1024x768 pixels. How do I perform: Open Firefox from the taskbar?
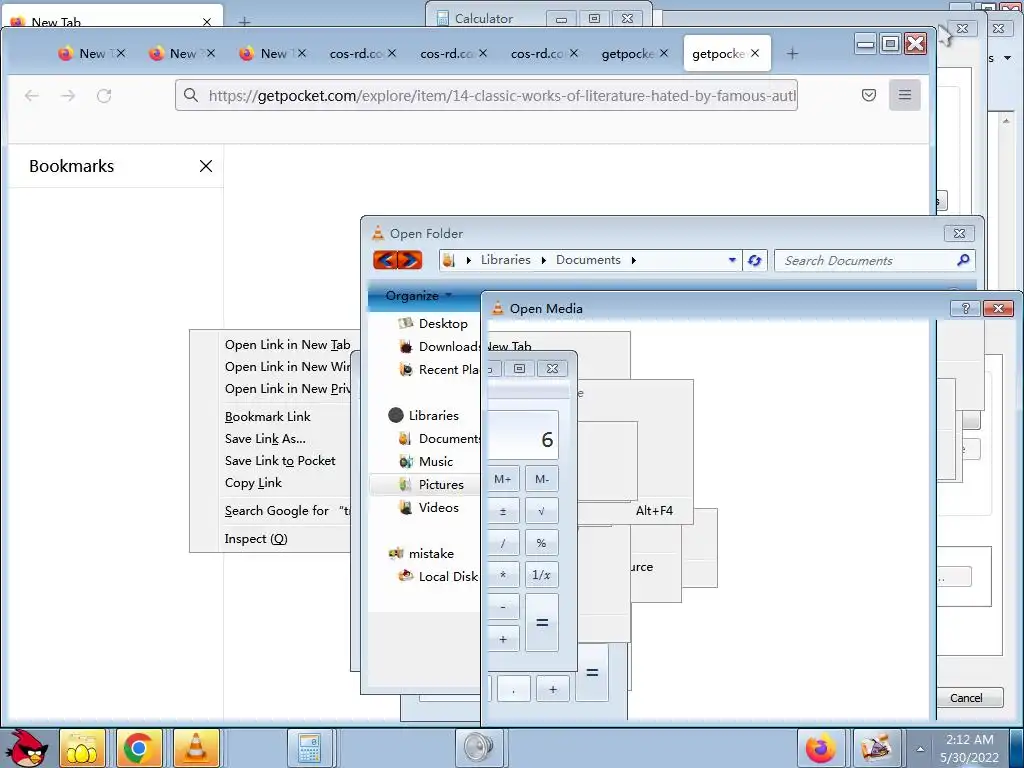pyautogui.click(x=820, y=748)
